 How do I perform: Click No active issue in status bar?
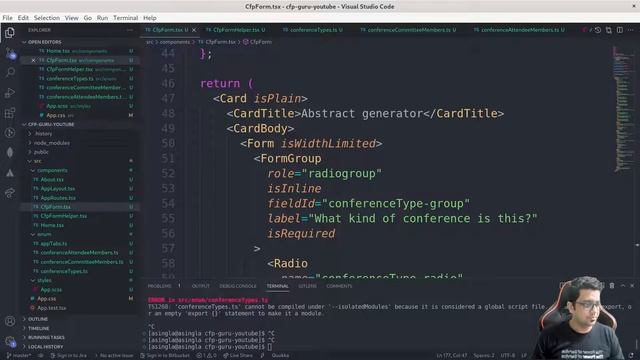click(113, 356)
